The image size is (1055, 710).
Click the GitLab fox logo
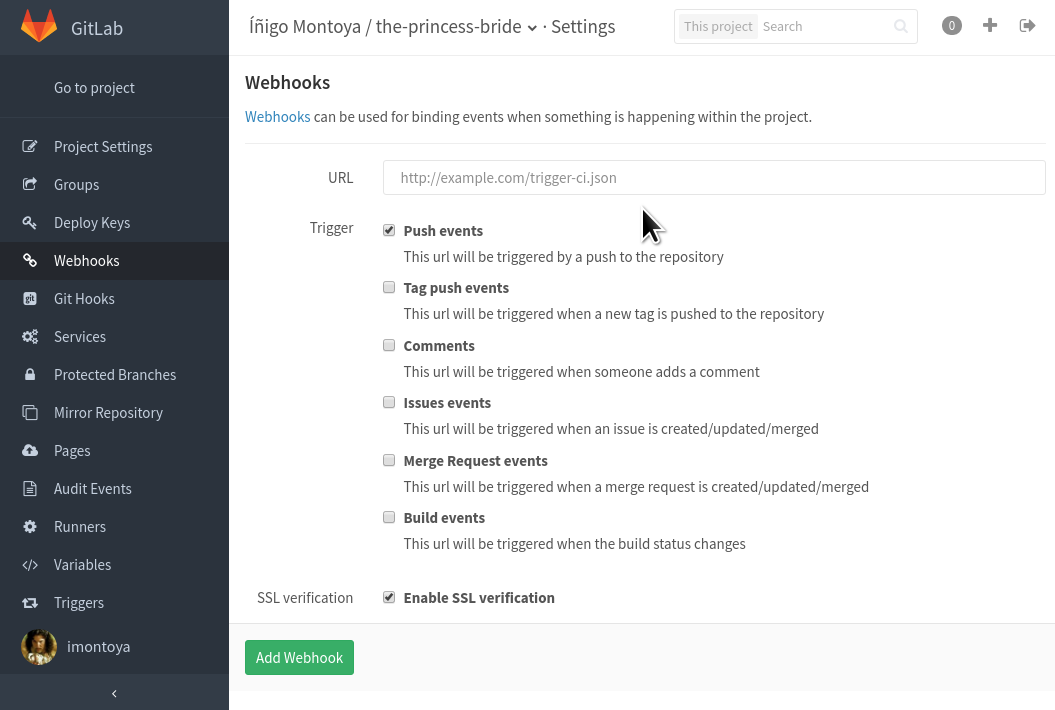[x=41, y=24]
